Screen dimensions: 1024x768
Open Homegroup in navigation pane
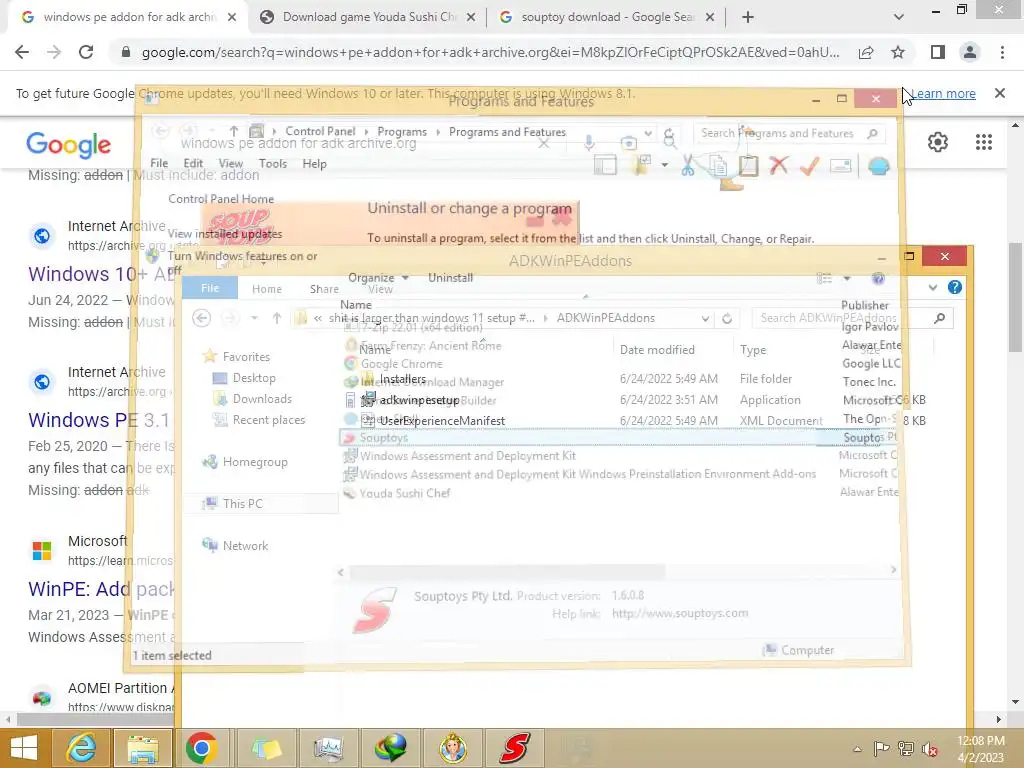255,462
